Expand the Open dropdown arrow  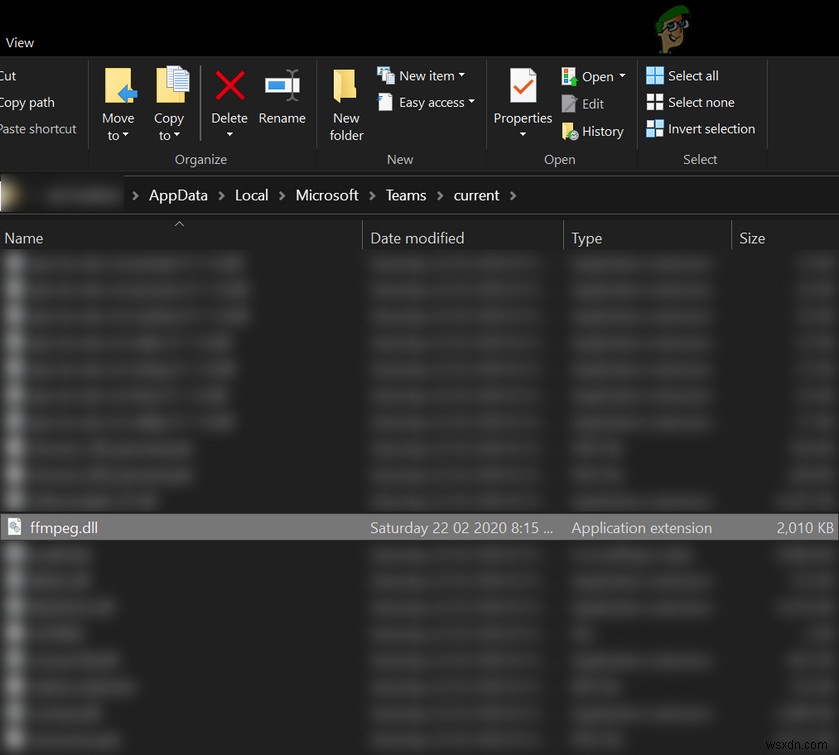(622, 75)
